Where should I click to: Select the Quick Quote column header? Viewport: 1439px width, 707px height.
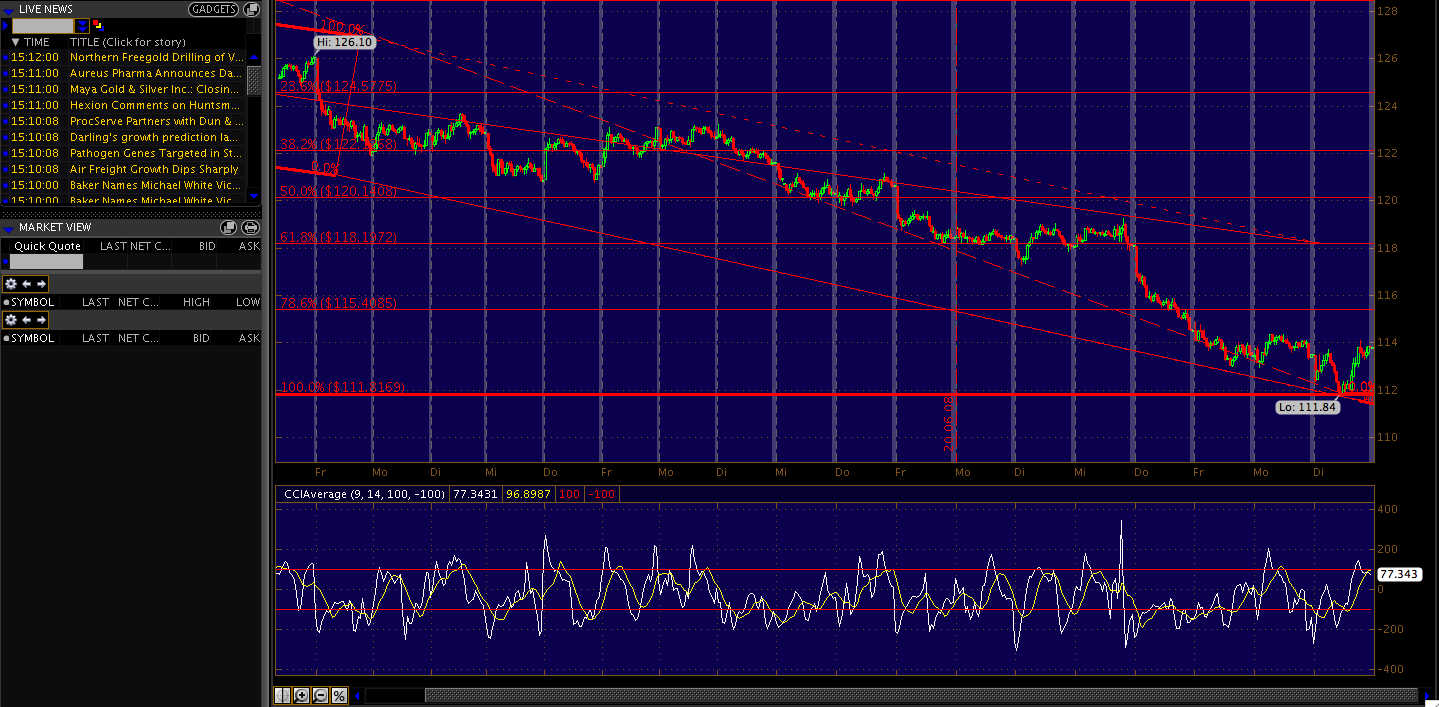(x=47, y=246)
